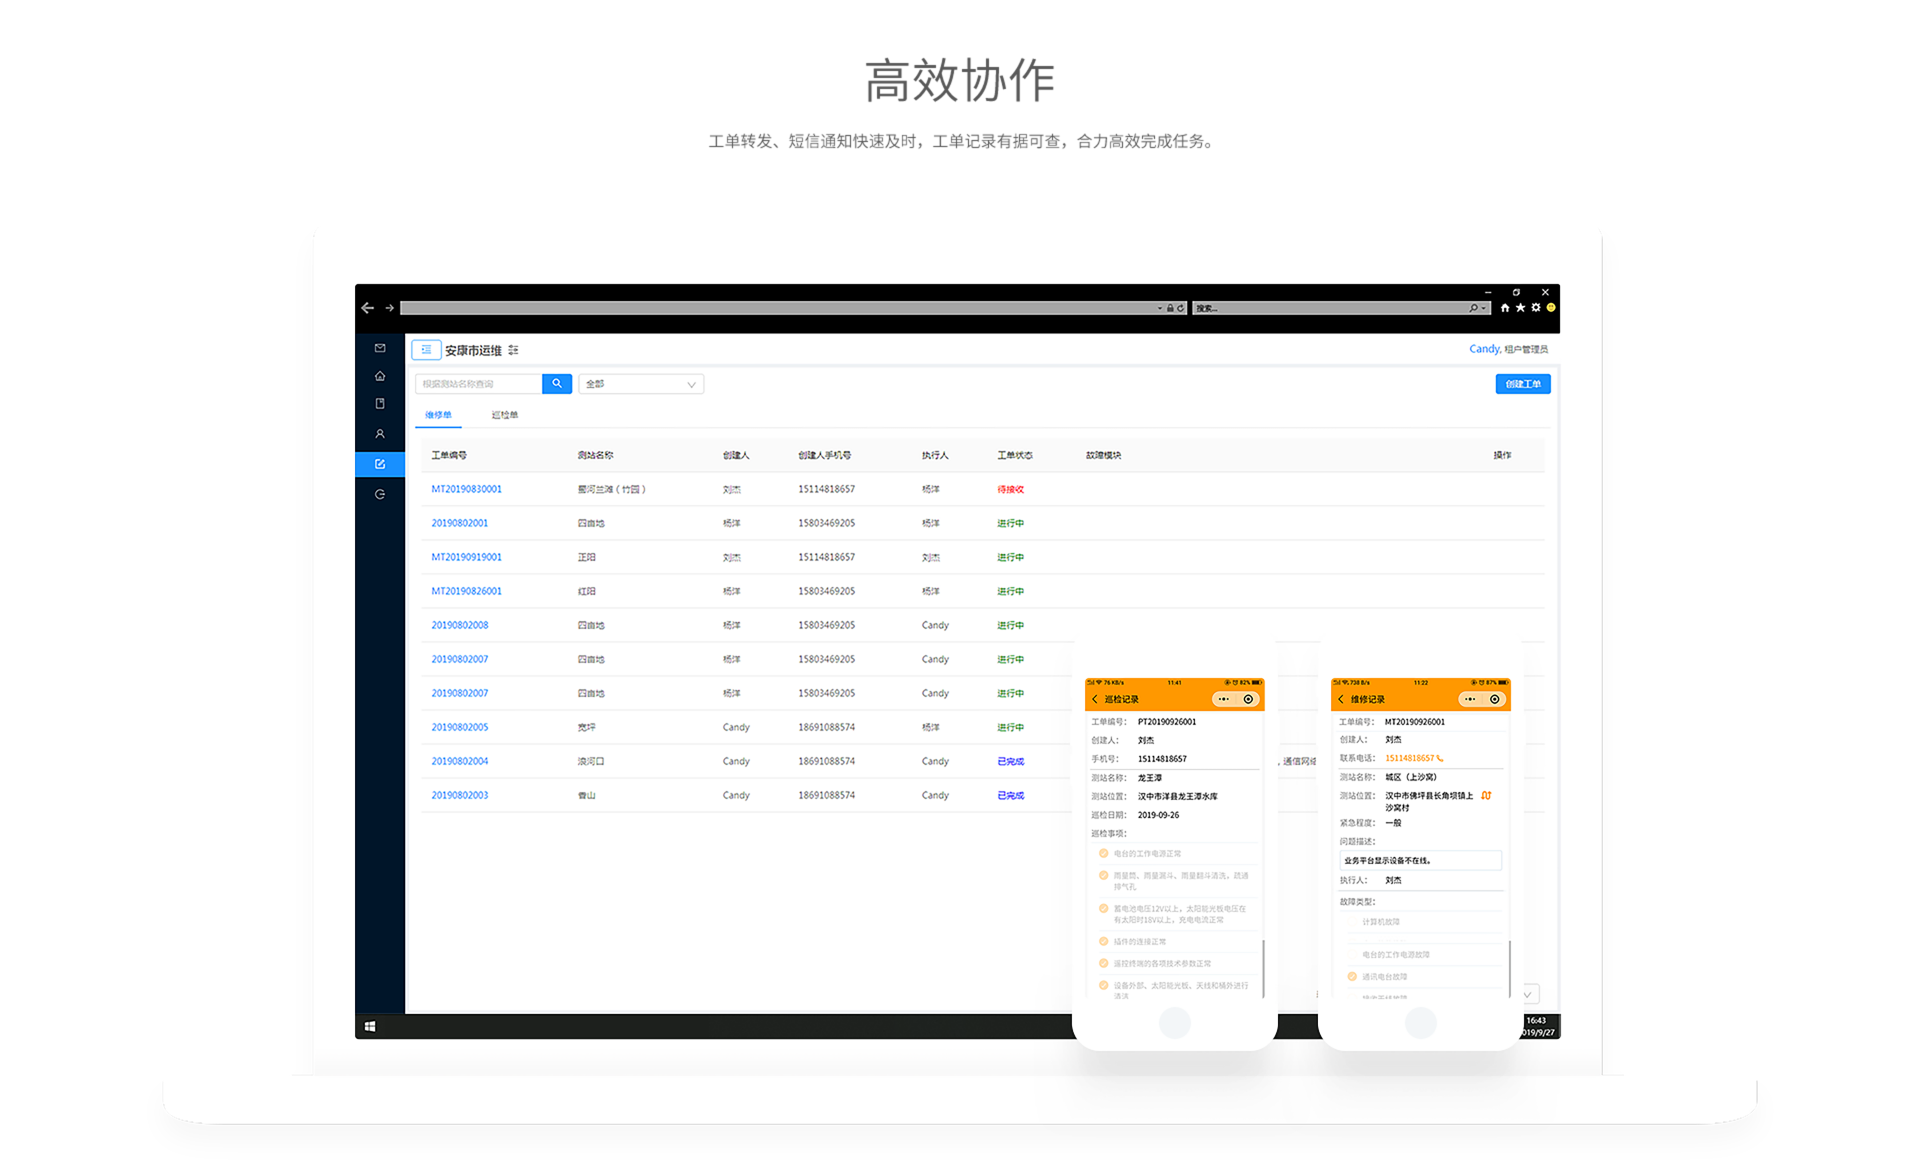The width and height of the screenshot is (1920, 1164).
Task: Go to home icon in sidebar
Action: [x=380, y=376]
